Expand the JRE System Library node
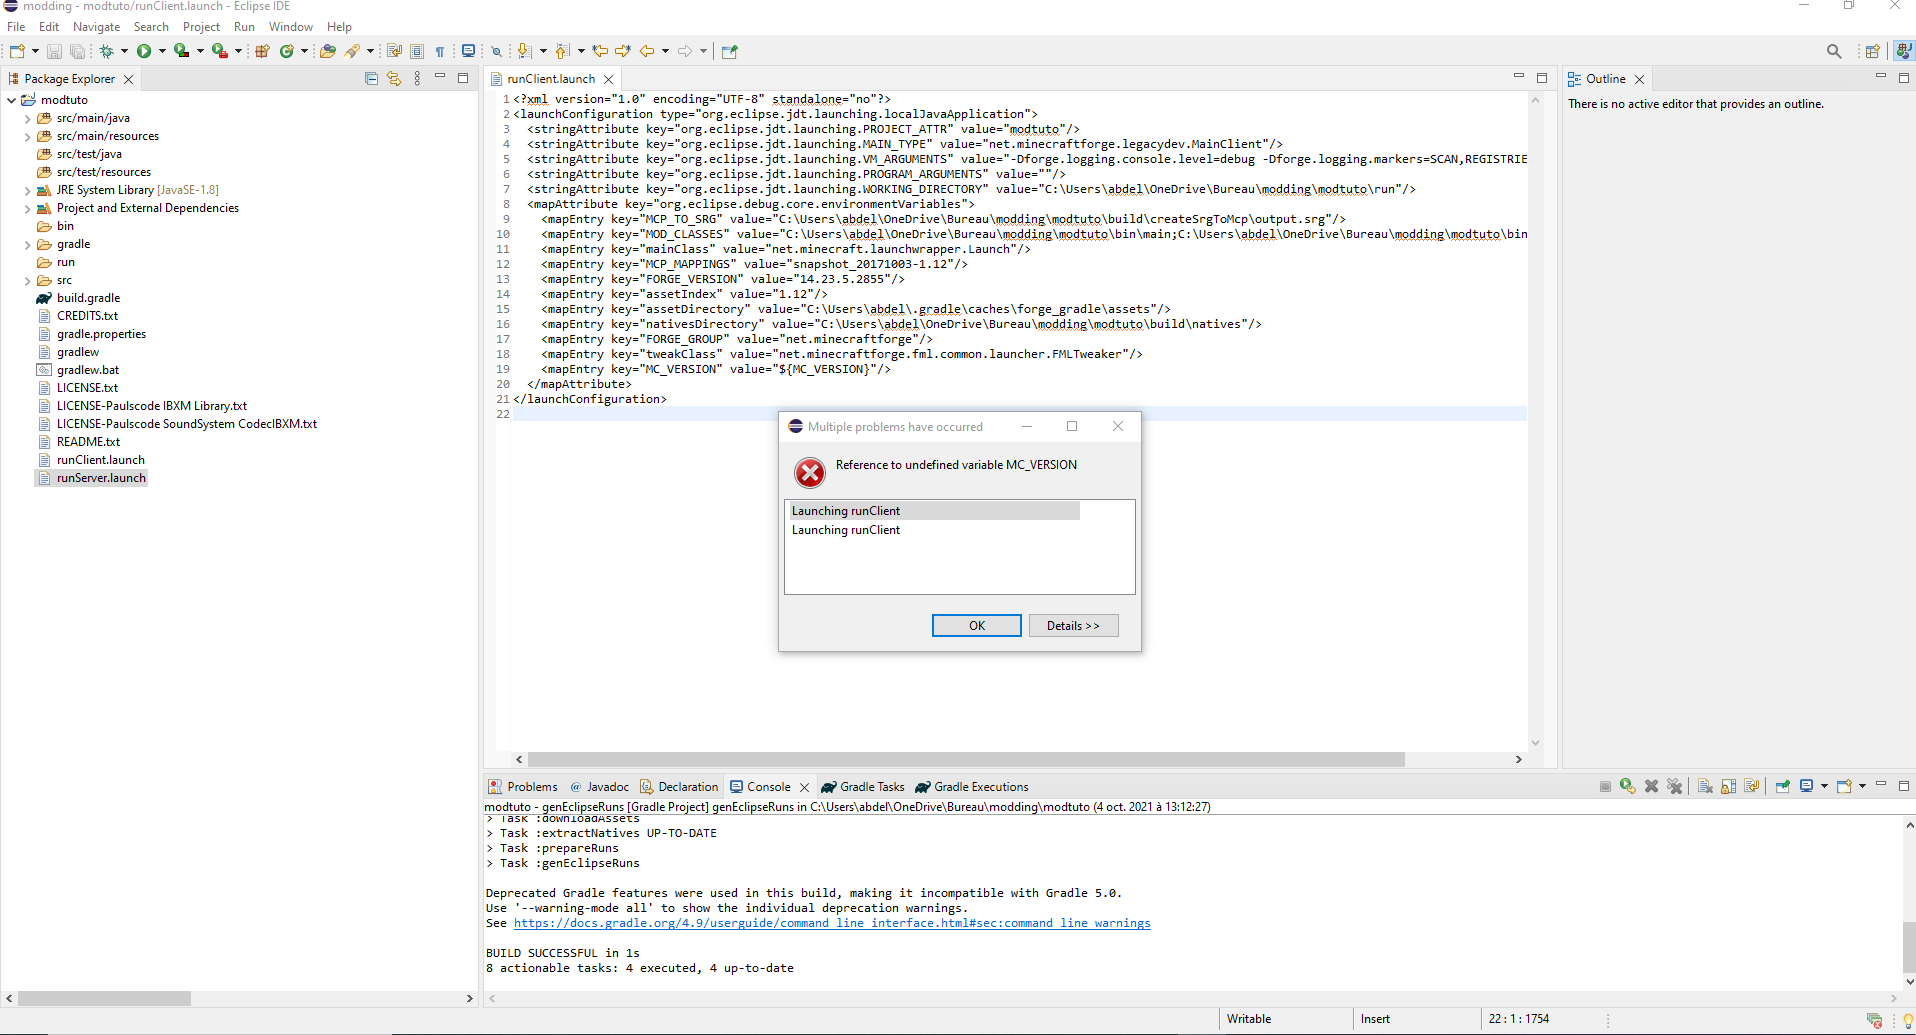1916x1035 pixels. pyautogui.click(x=27, y=191)
